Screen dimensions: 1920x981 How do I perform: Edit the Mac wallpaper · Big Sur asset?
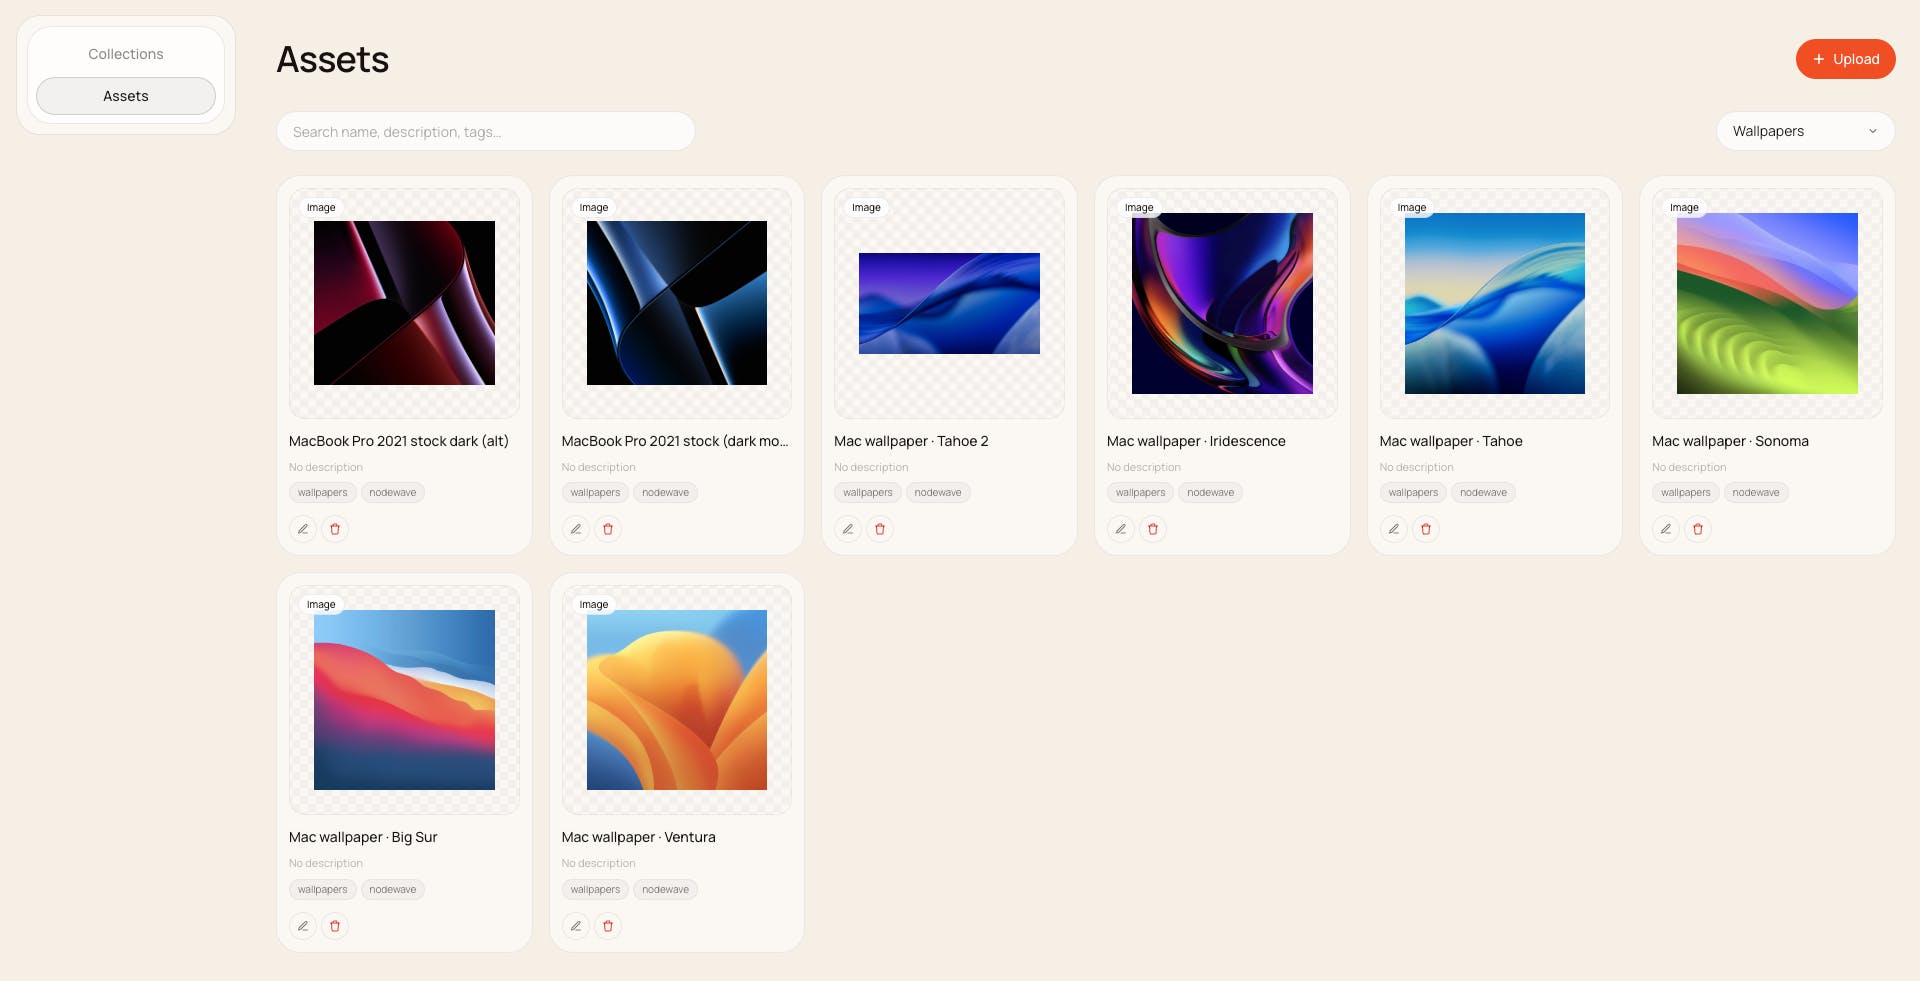[303, 926]
